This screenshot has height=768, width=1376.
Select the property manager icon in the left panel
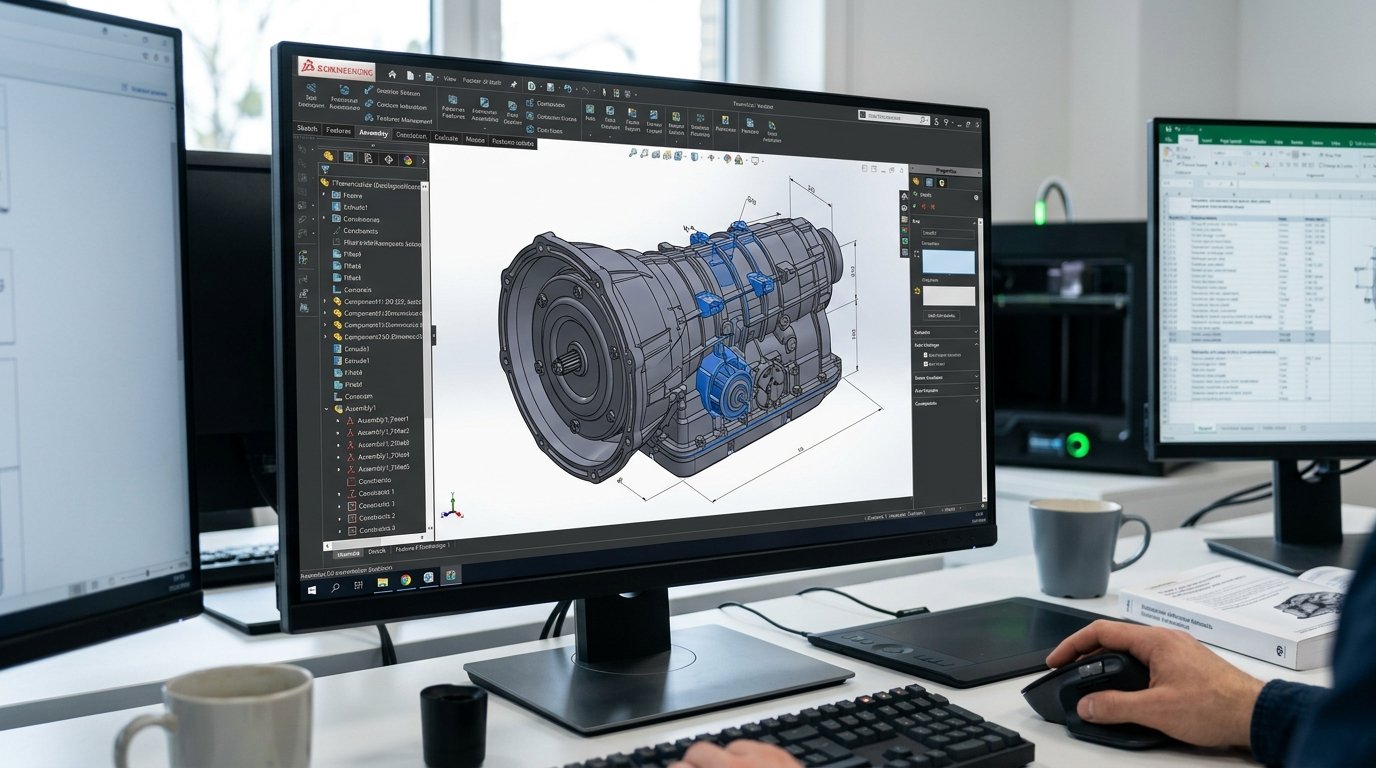tap(348, 157)
